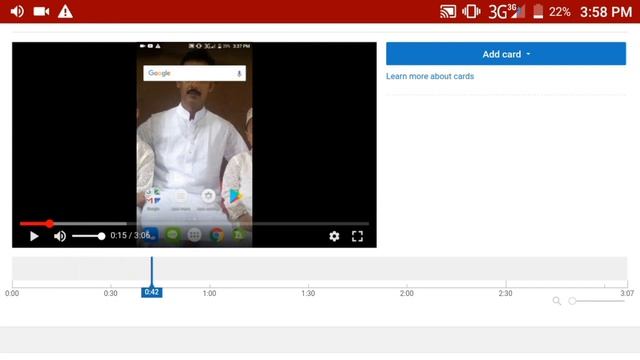Play the video in the player
Image resolution: width=640 pixels, height=360 pixels.
tap(34, 236)
